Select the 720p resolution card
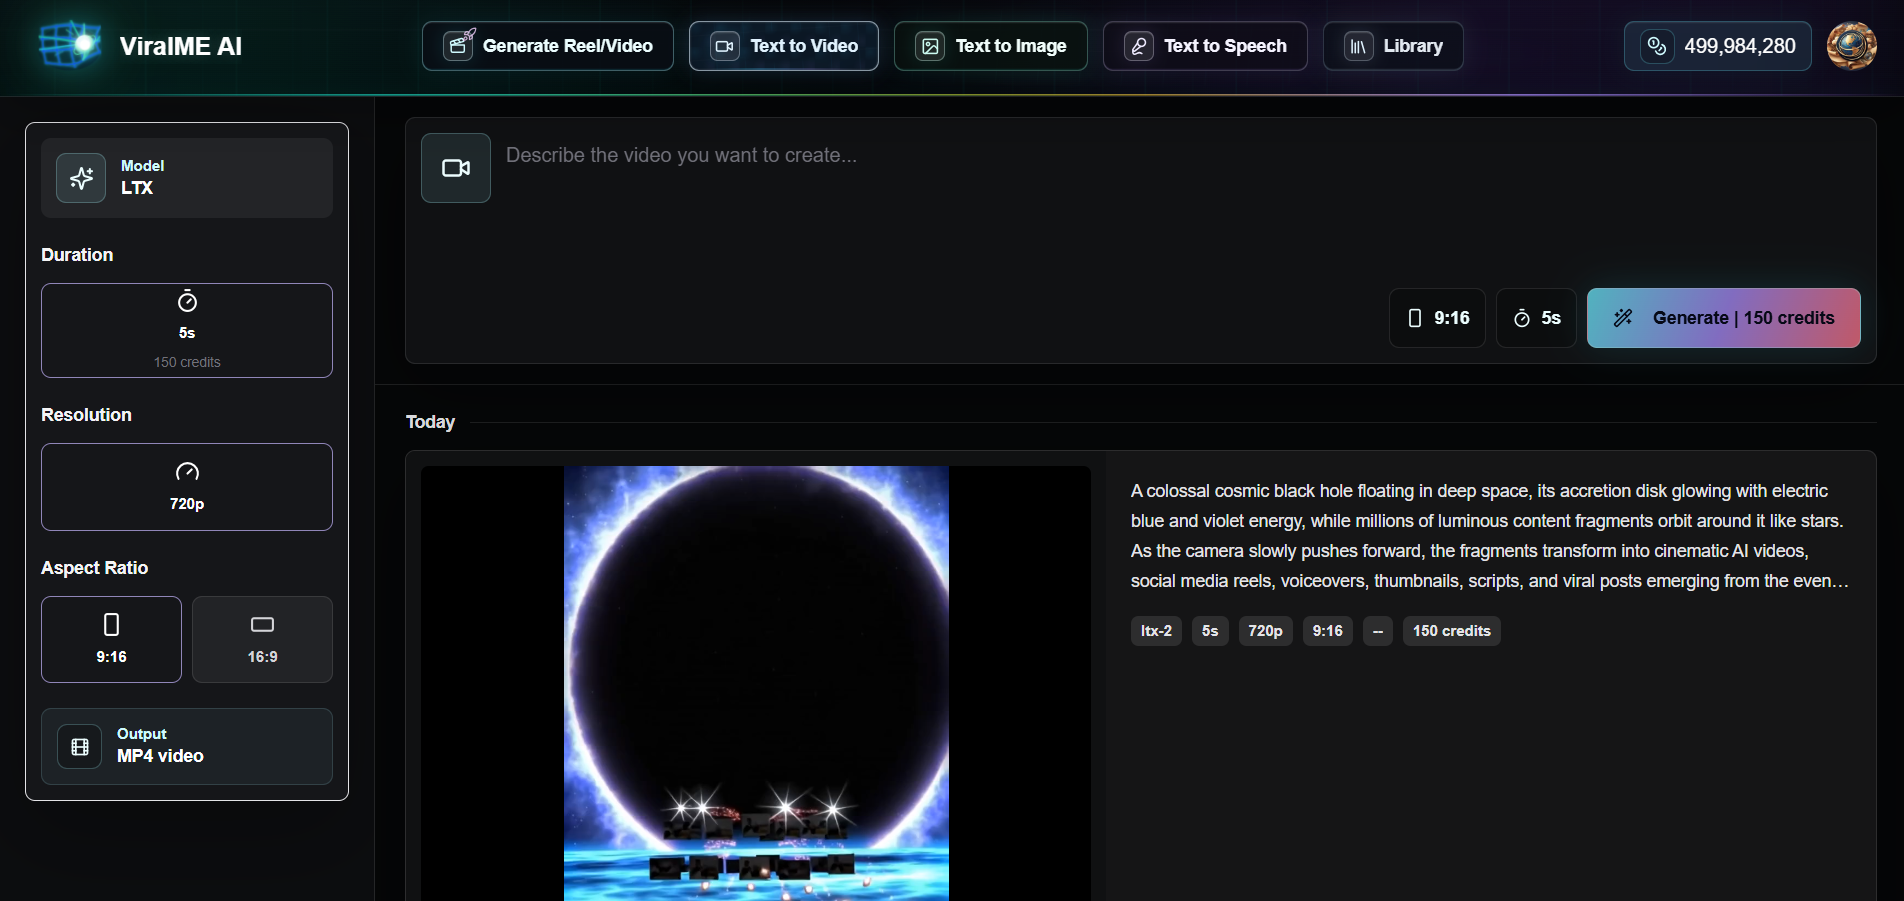 coord(187,487)
